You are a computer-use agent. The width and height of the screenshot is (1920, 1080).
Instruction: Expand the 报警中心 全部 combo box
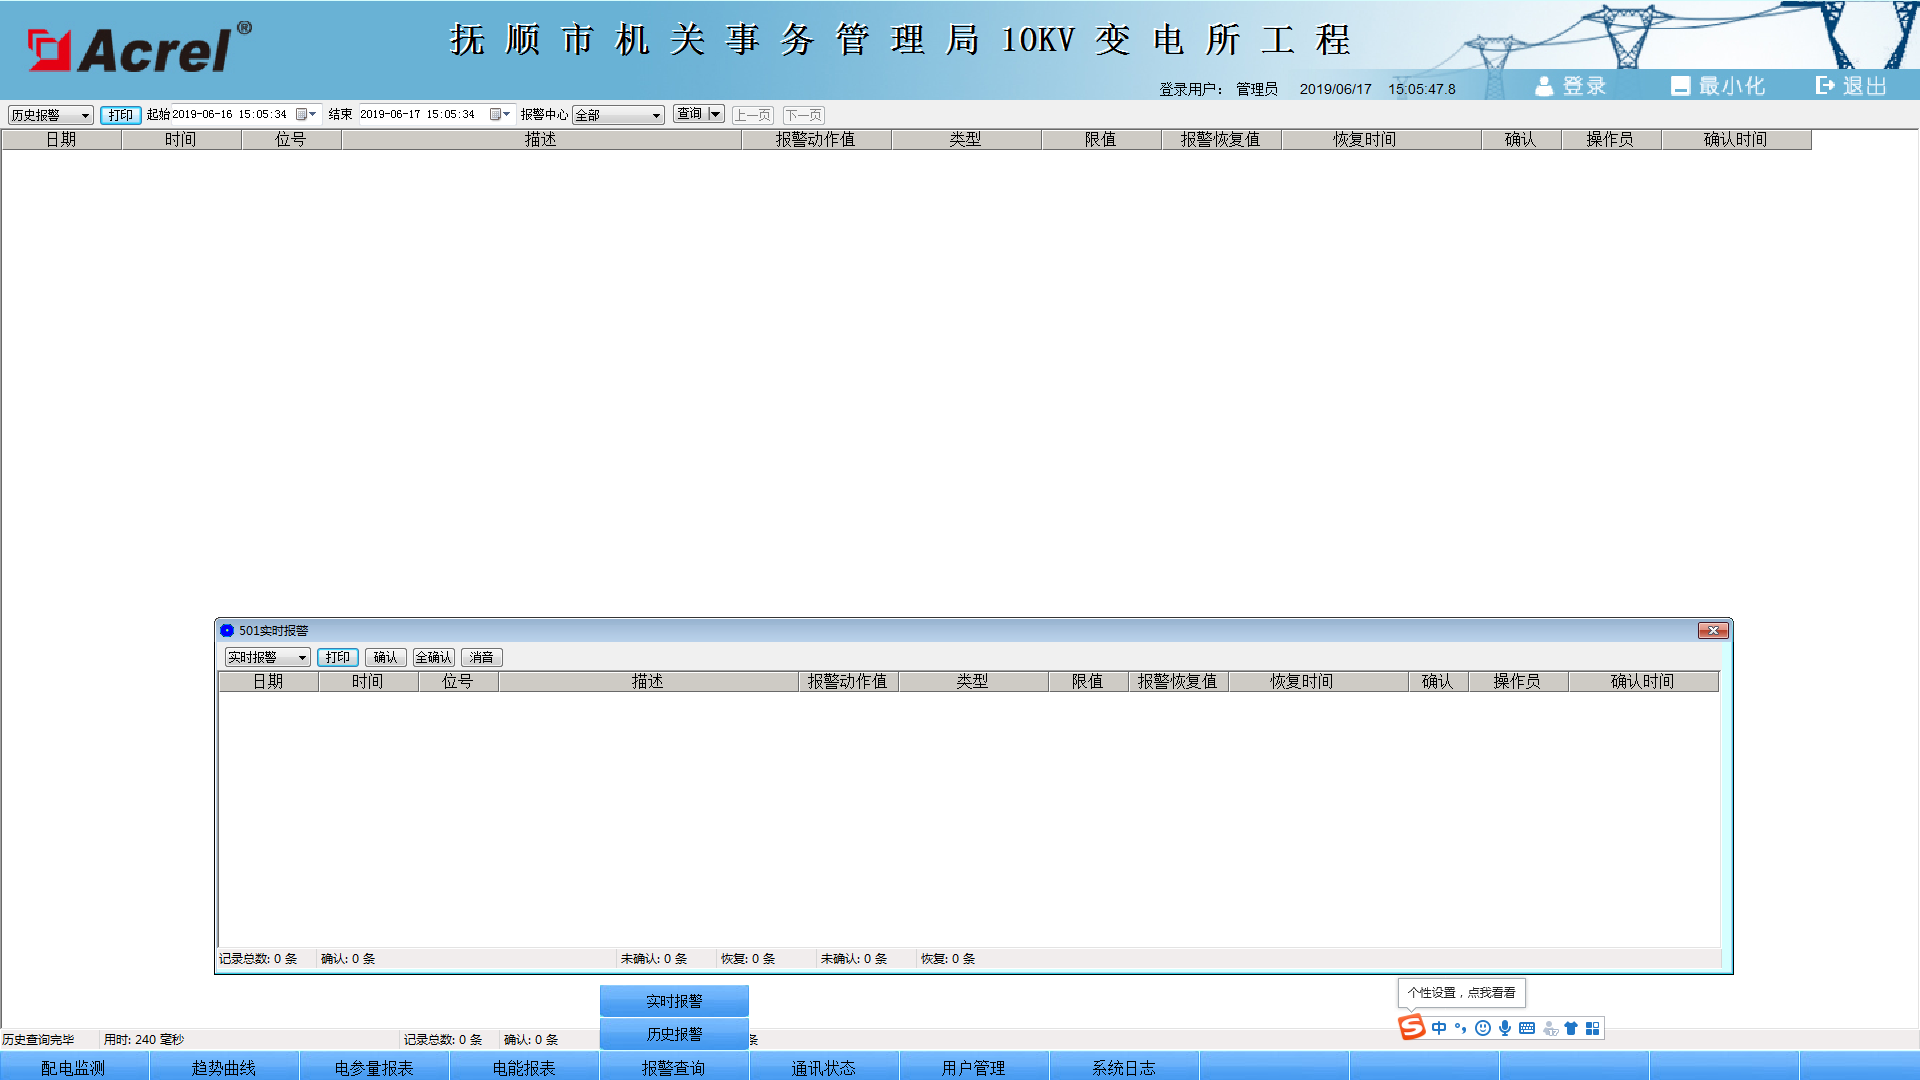[656, 116]
